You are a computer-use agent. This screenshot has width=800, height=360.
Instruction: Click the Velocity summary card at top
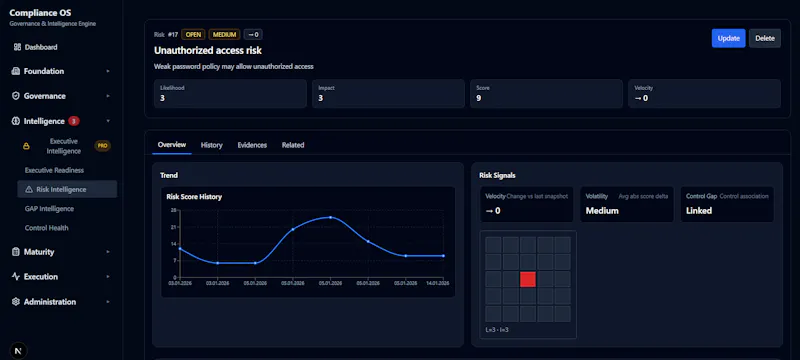(705, 93)
